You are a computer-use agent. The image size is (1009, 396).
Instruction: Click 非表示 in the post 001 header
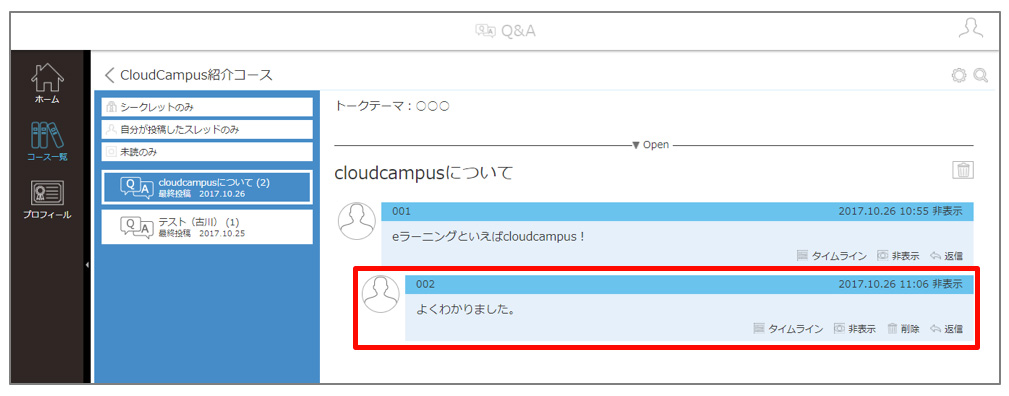point(948,211)
